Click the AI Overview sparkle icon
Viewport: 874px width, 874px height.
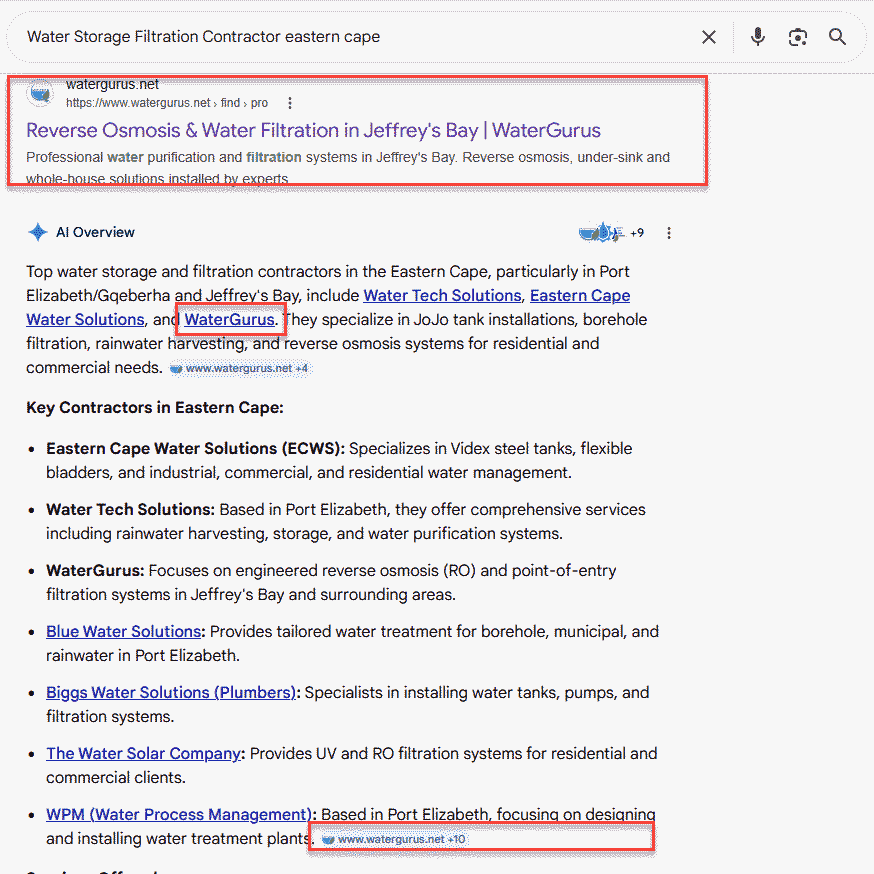point(37,232)
